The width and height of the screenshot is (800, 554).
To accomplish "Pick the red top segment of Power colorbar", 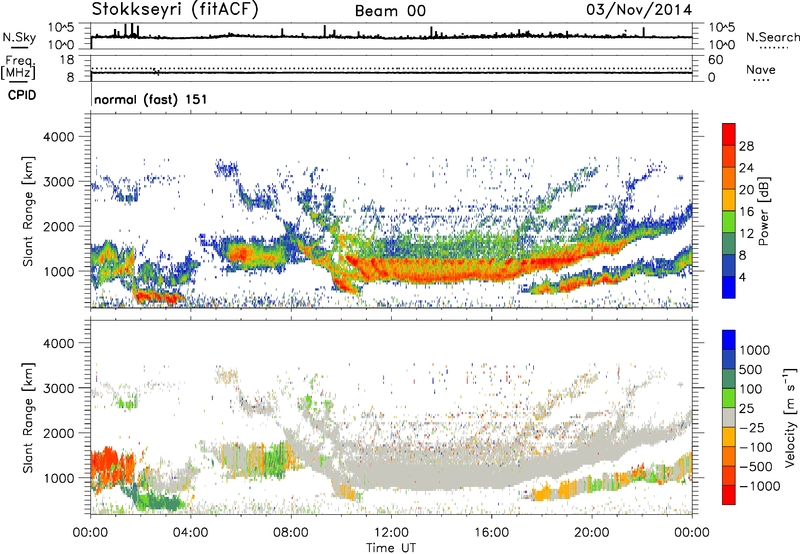I will click(x=729, y=134).
